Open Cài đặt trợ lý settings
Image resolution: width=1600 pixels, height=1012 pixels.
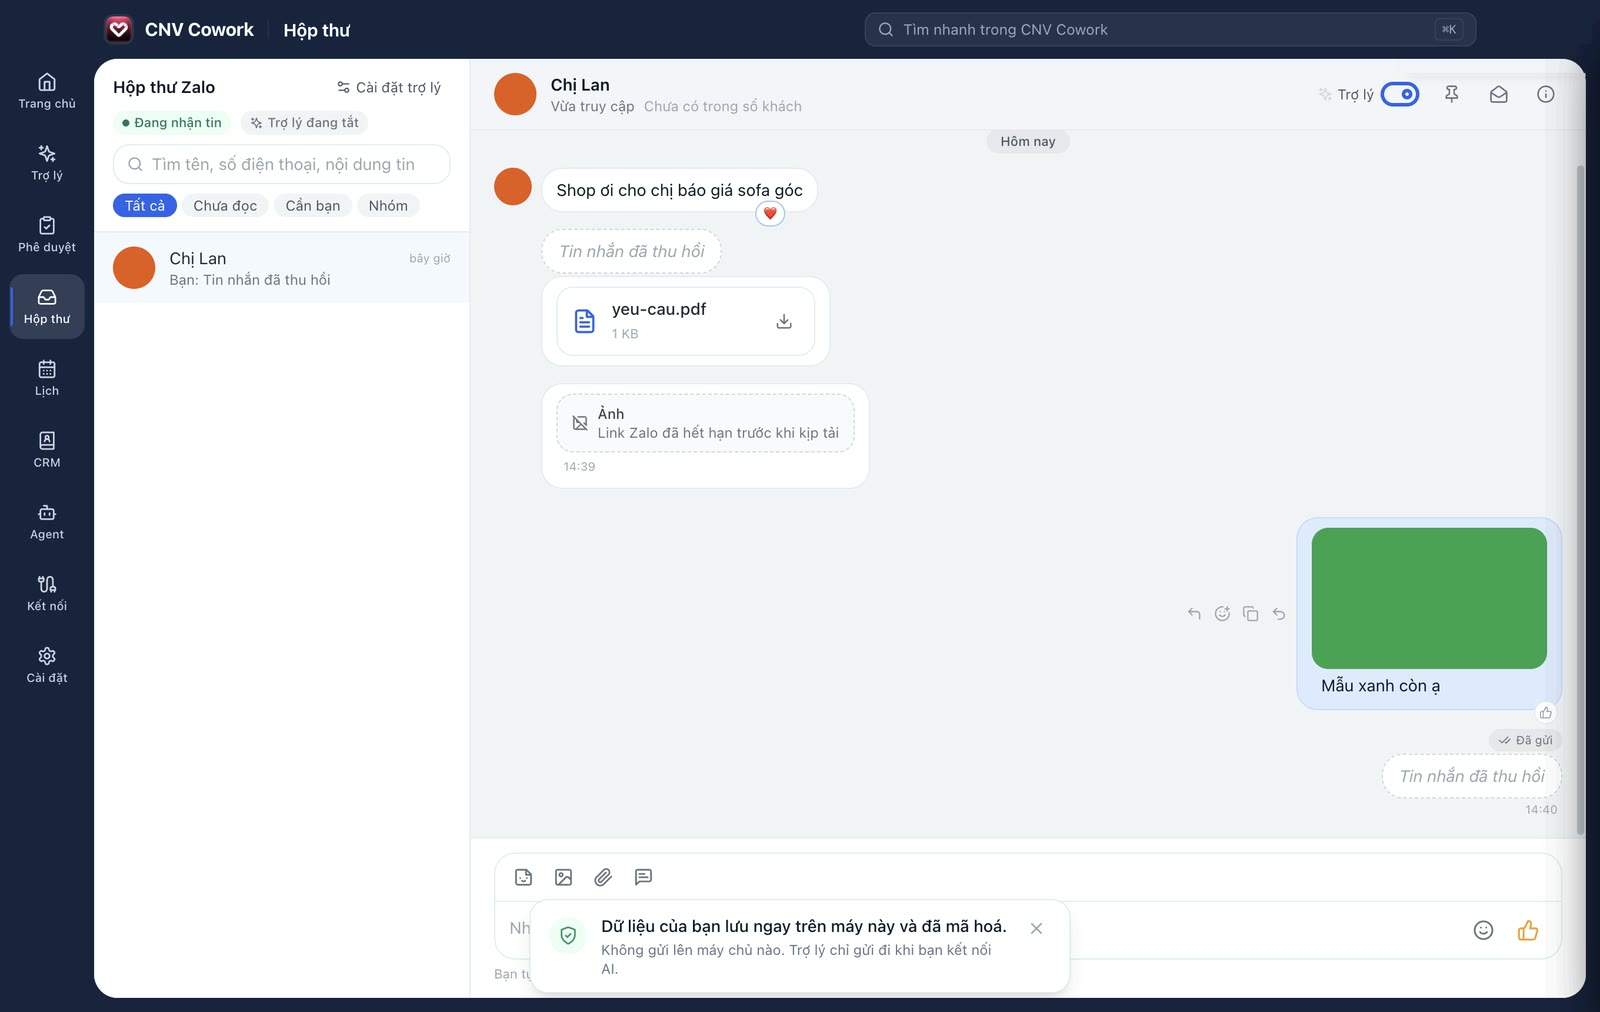coord(389,87)
